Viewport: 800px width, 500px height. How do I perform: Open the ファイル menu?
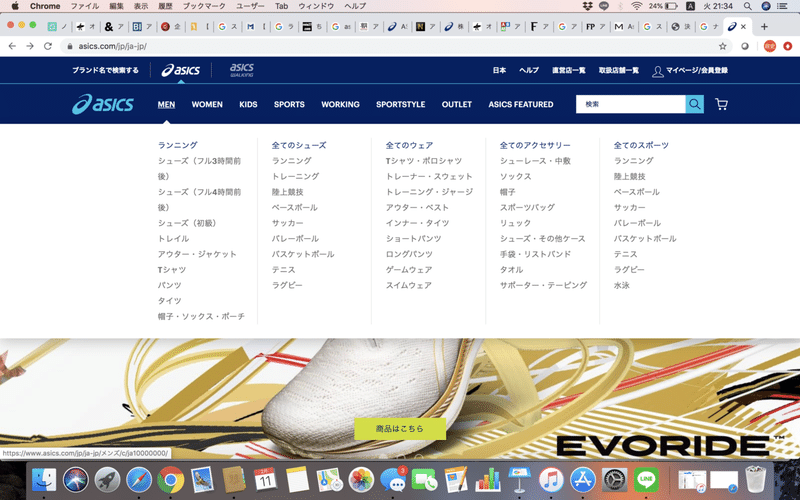(85, 6)
